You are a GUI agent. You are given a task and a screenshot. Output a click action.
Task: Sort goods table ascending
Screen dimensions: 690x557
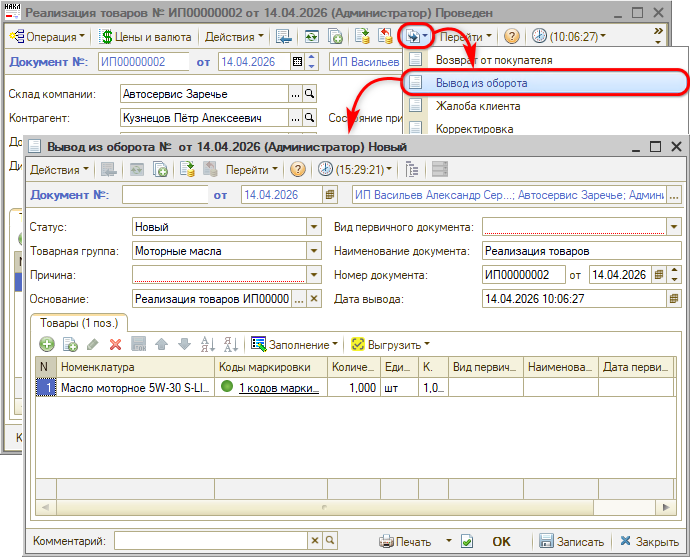[x=206, y=344]
